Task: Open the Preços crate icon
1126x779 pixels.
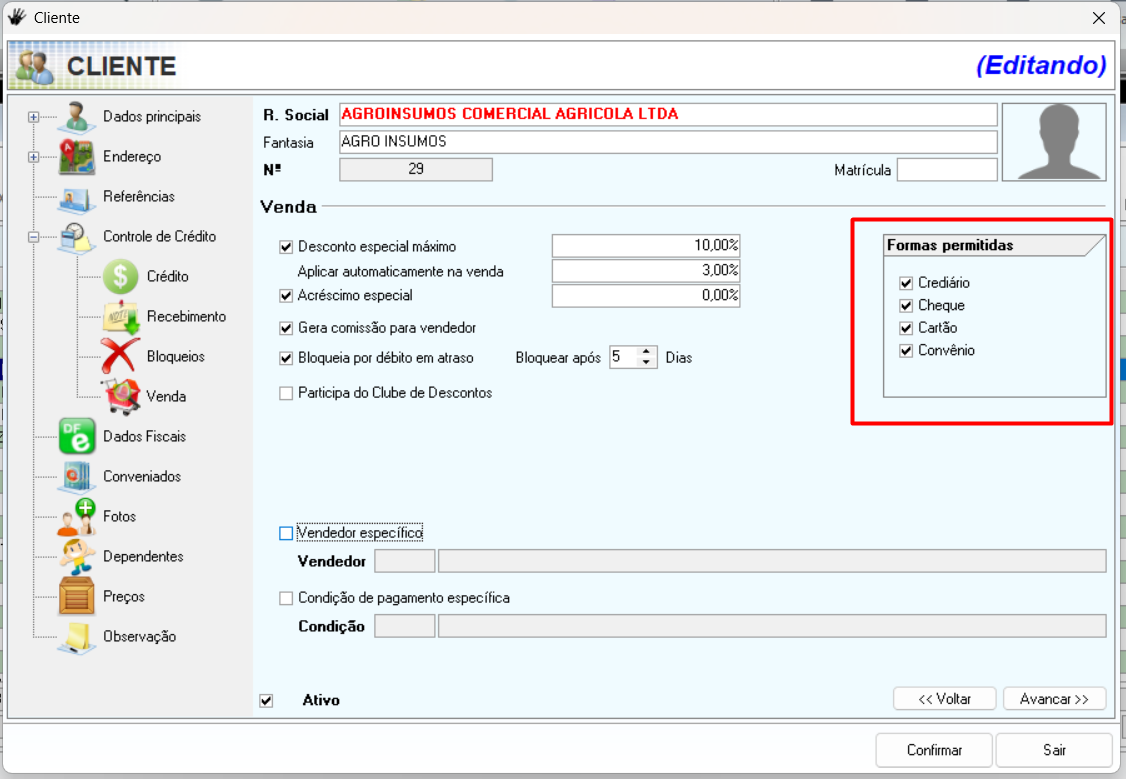Action: [x=77, y=597]
